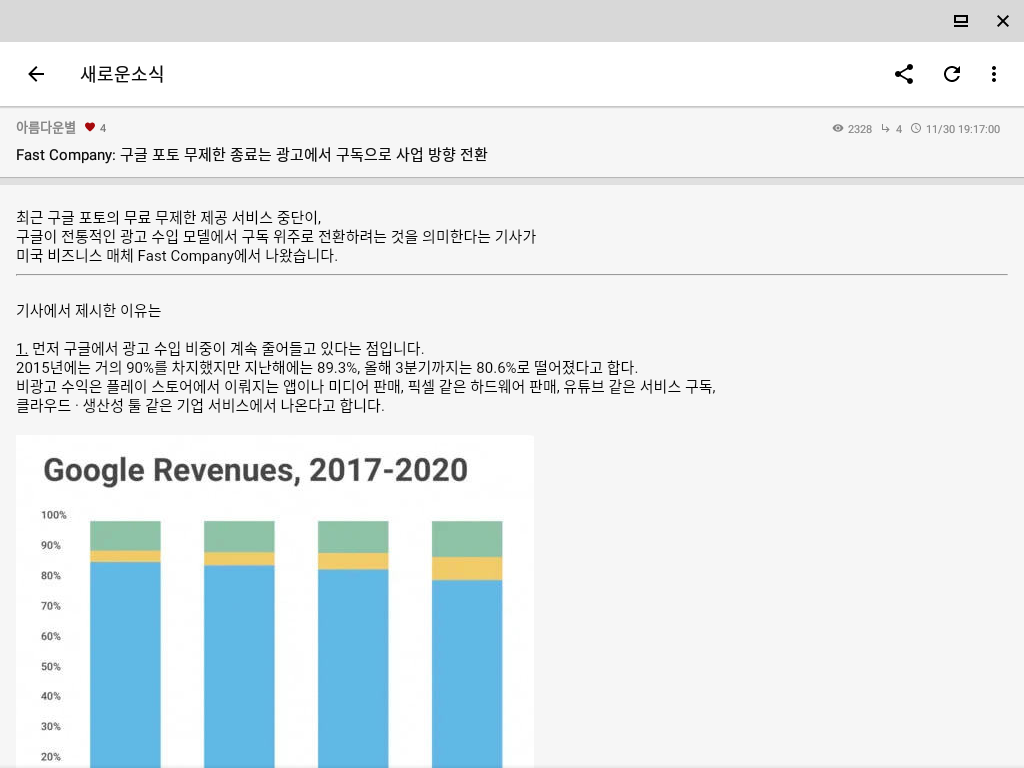The image size is (1024, 768).
Task: Refresh the post with reload icon
Action: tap(952, 74)
